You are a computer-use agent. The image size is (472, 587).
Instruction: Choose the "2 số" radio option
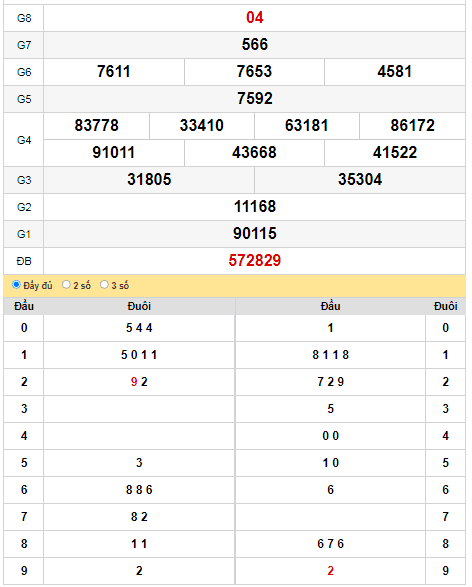click(66, 285)
